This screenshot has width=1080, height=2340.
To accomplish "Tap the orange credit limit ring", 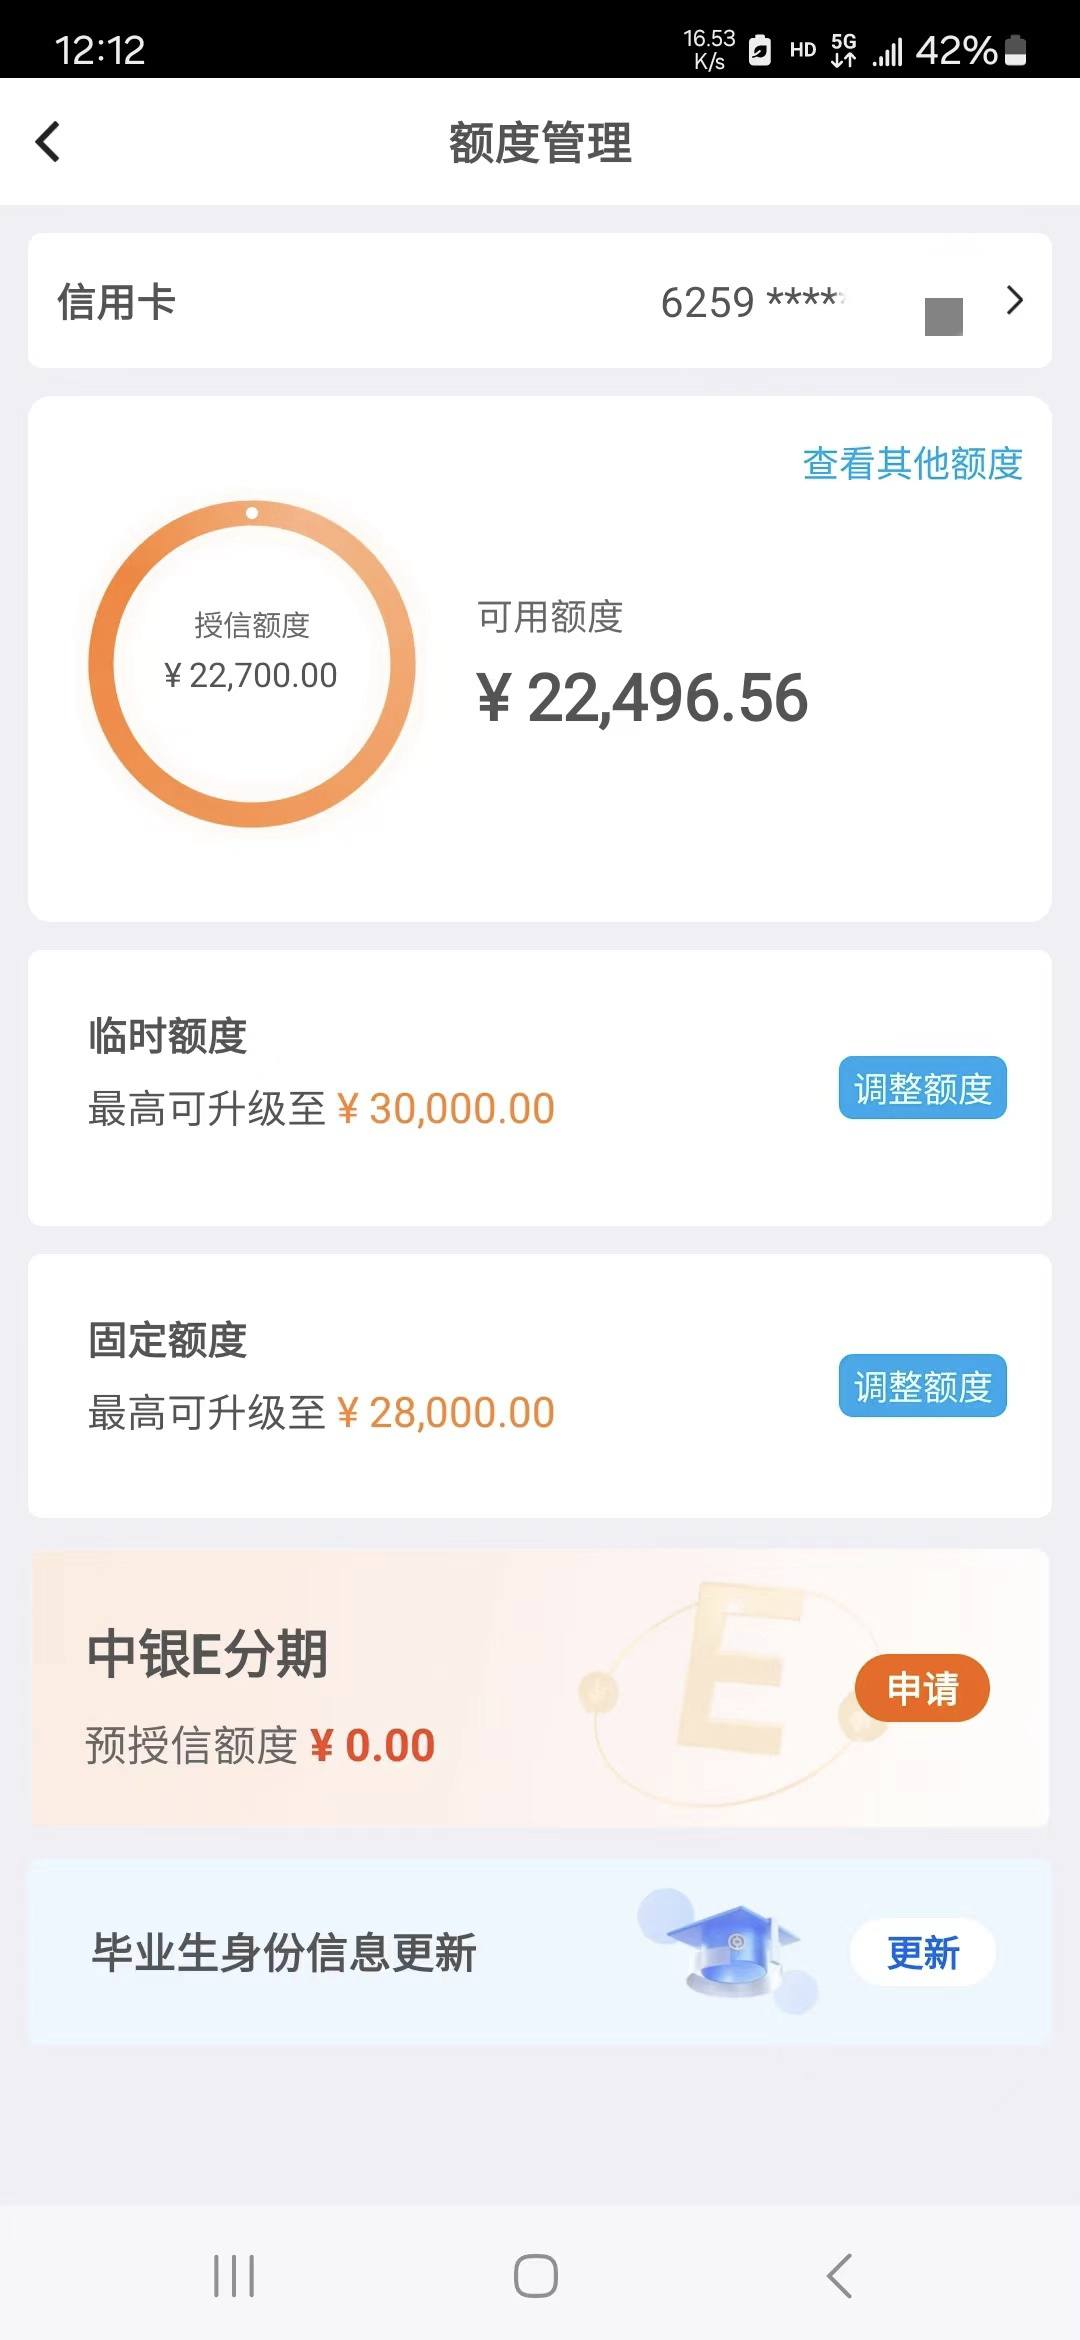I will 252,663.
